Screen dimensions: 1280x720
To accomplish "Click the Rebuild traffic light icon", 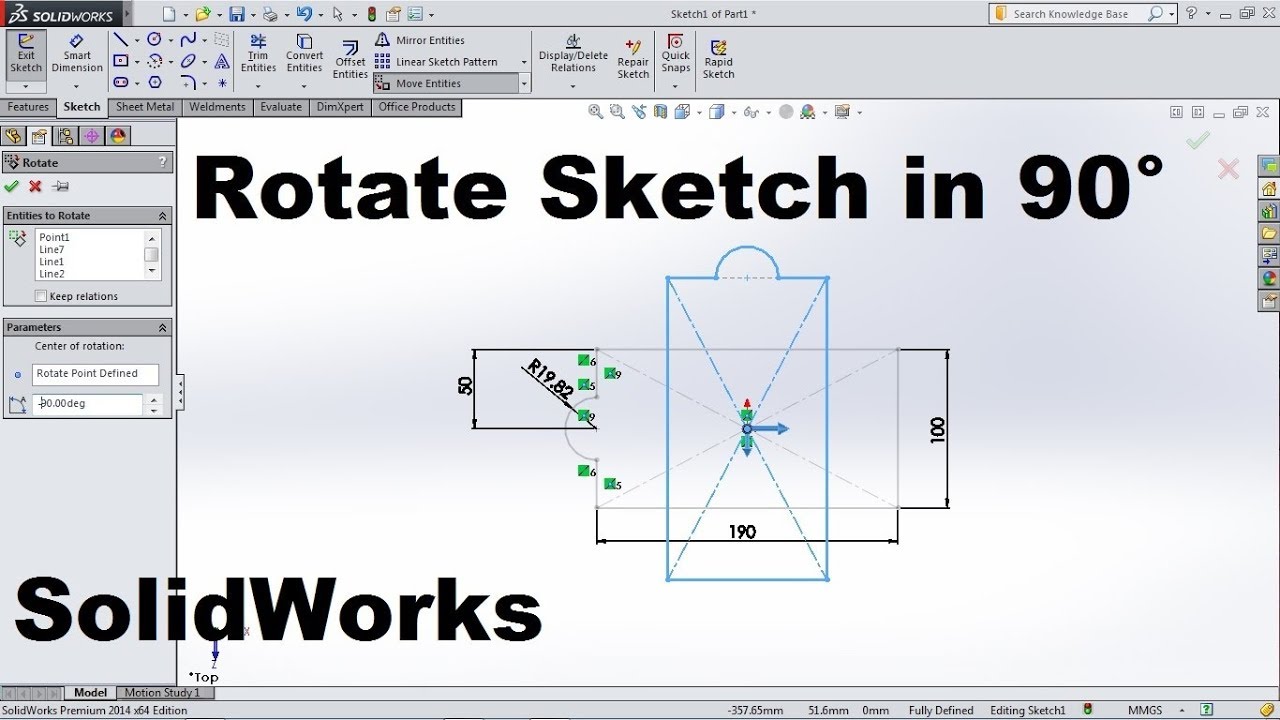I will 372,14.
